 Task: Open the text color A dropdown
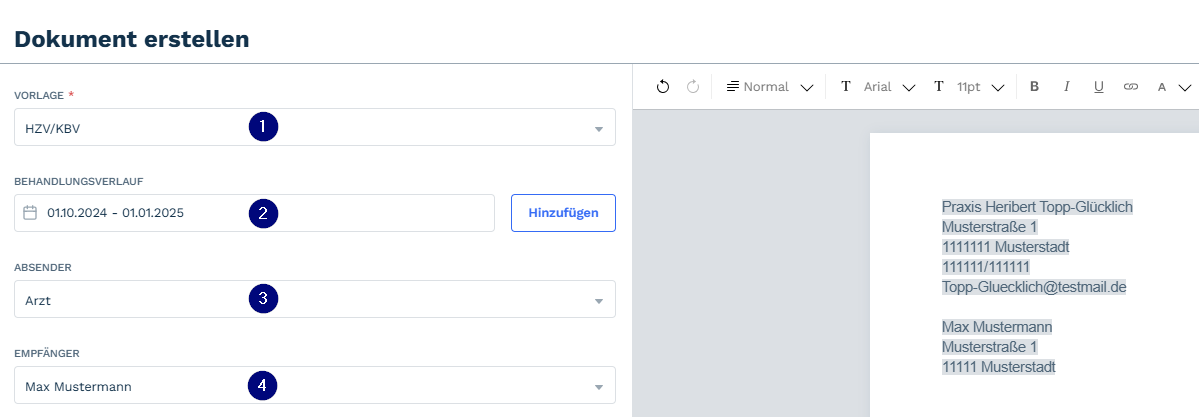point(1174,87)
